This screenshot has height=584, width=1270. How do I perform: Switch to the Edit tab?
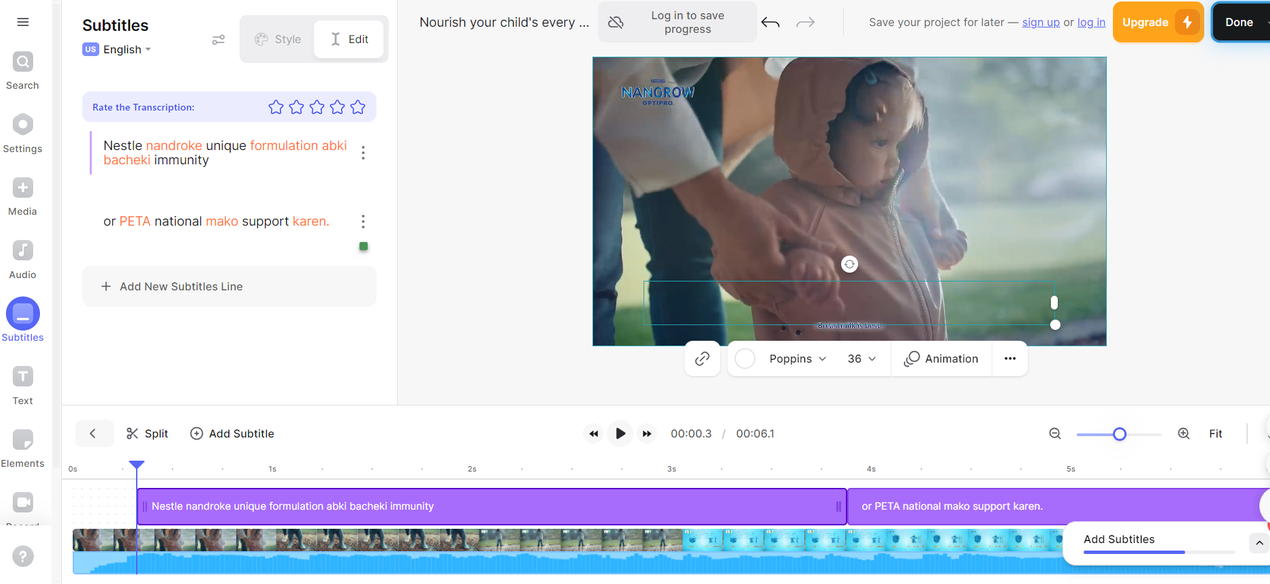pyautogui.click(x=349, y=39)
